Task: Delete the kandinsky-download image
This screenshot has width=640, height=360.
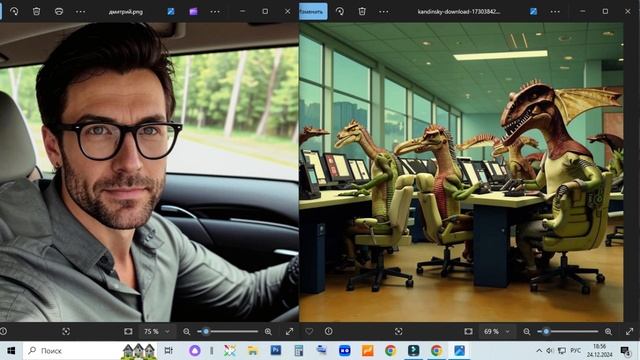Action: coord(362,11)
